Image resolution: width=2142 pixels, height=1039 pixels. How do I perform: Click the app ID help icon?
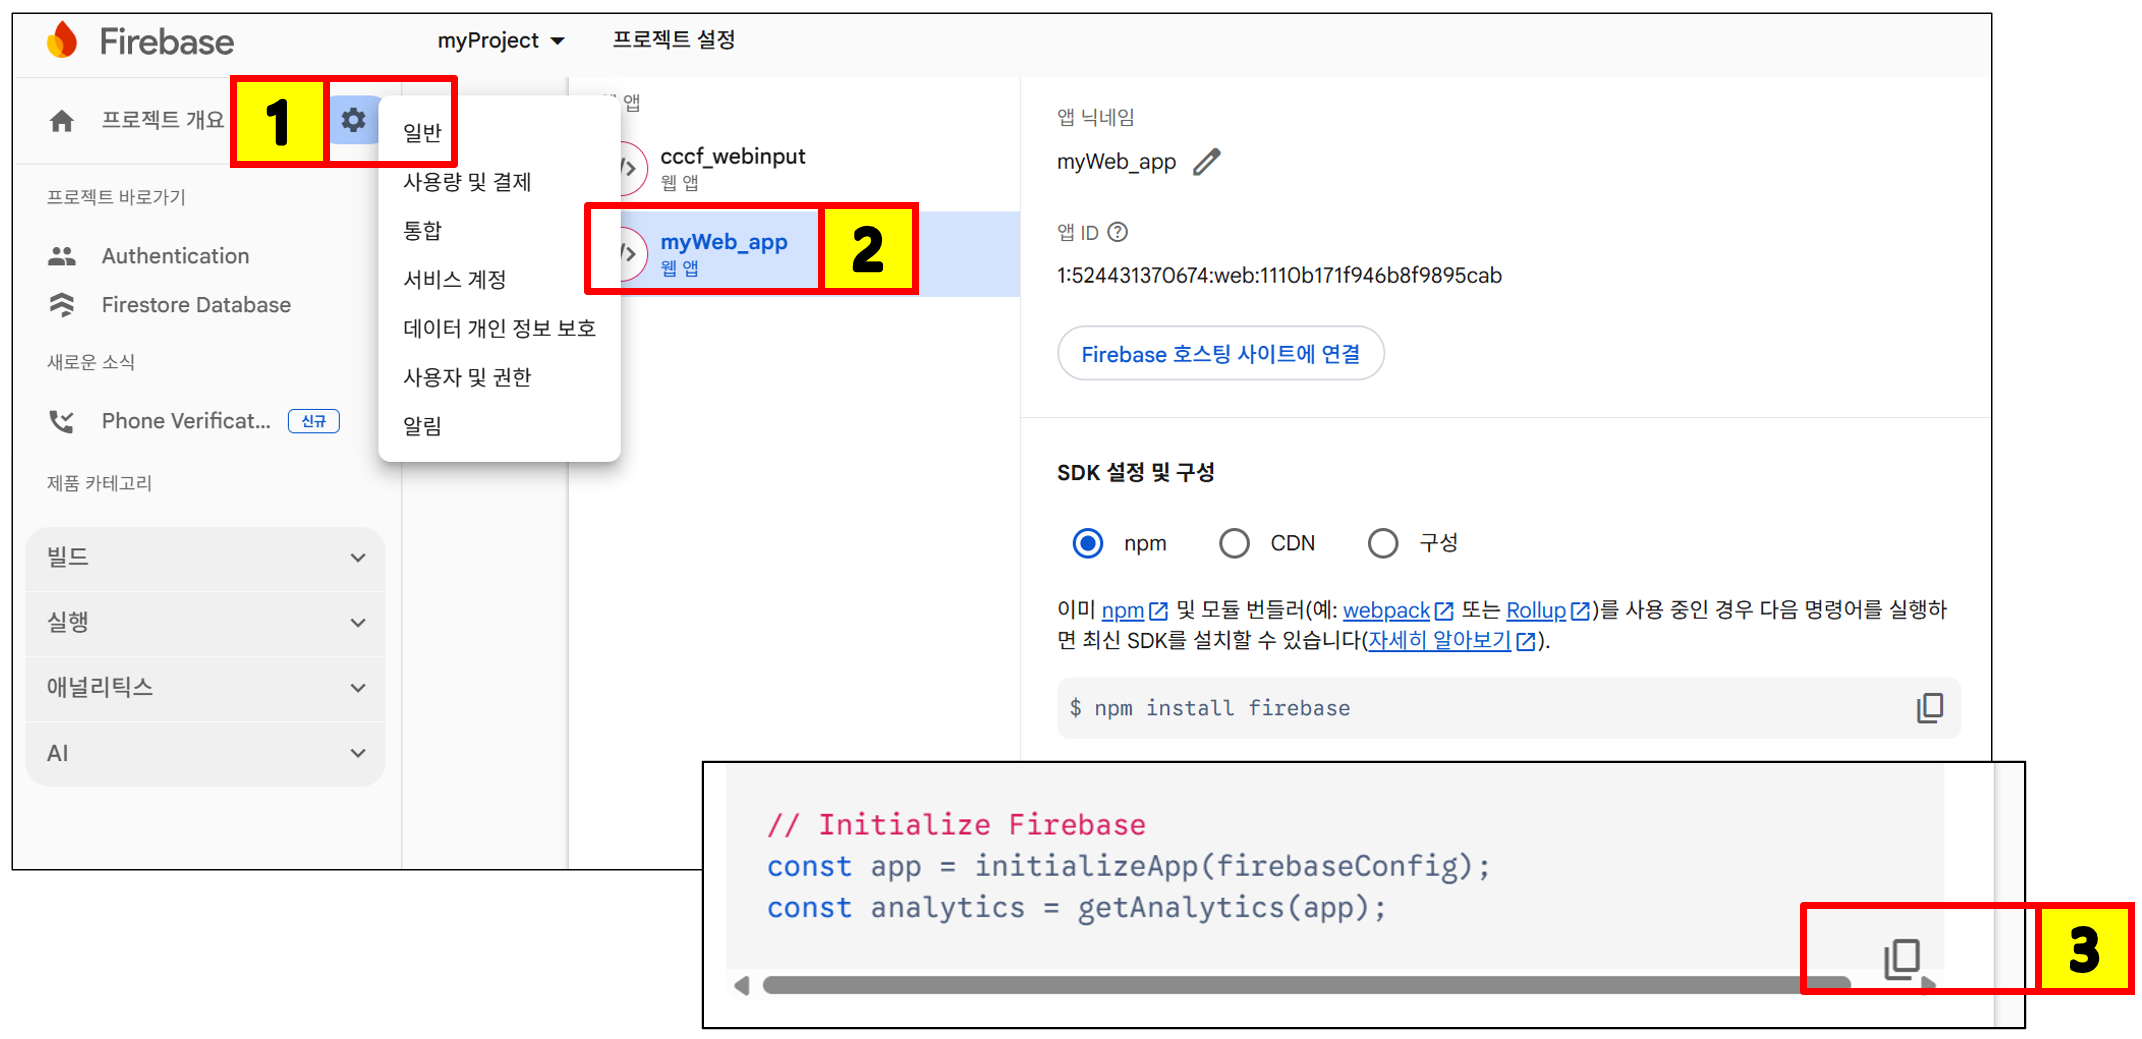pyautogui.click(x=1118, y=232)
